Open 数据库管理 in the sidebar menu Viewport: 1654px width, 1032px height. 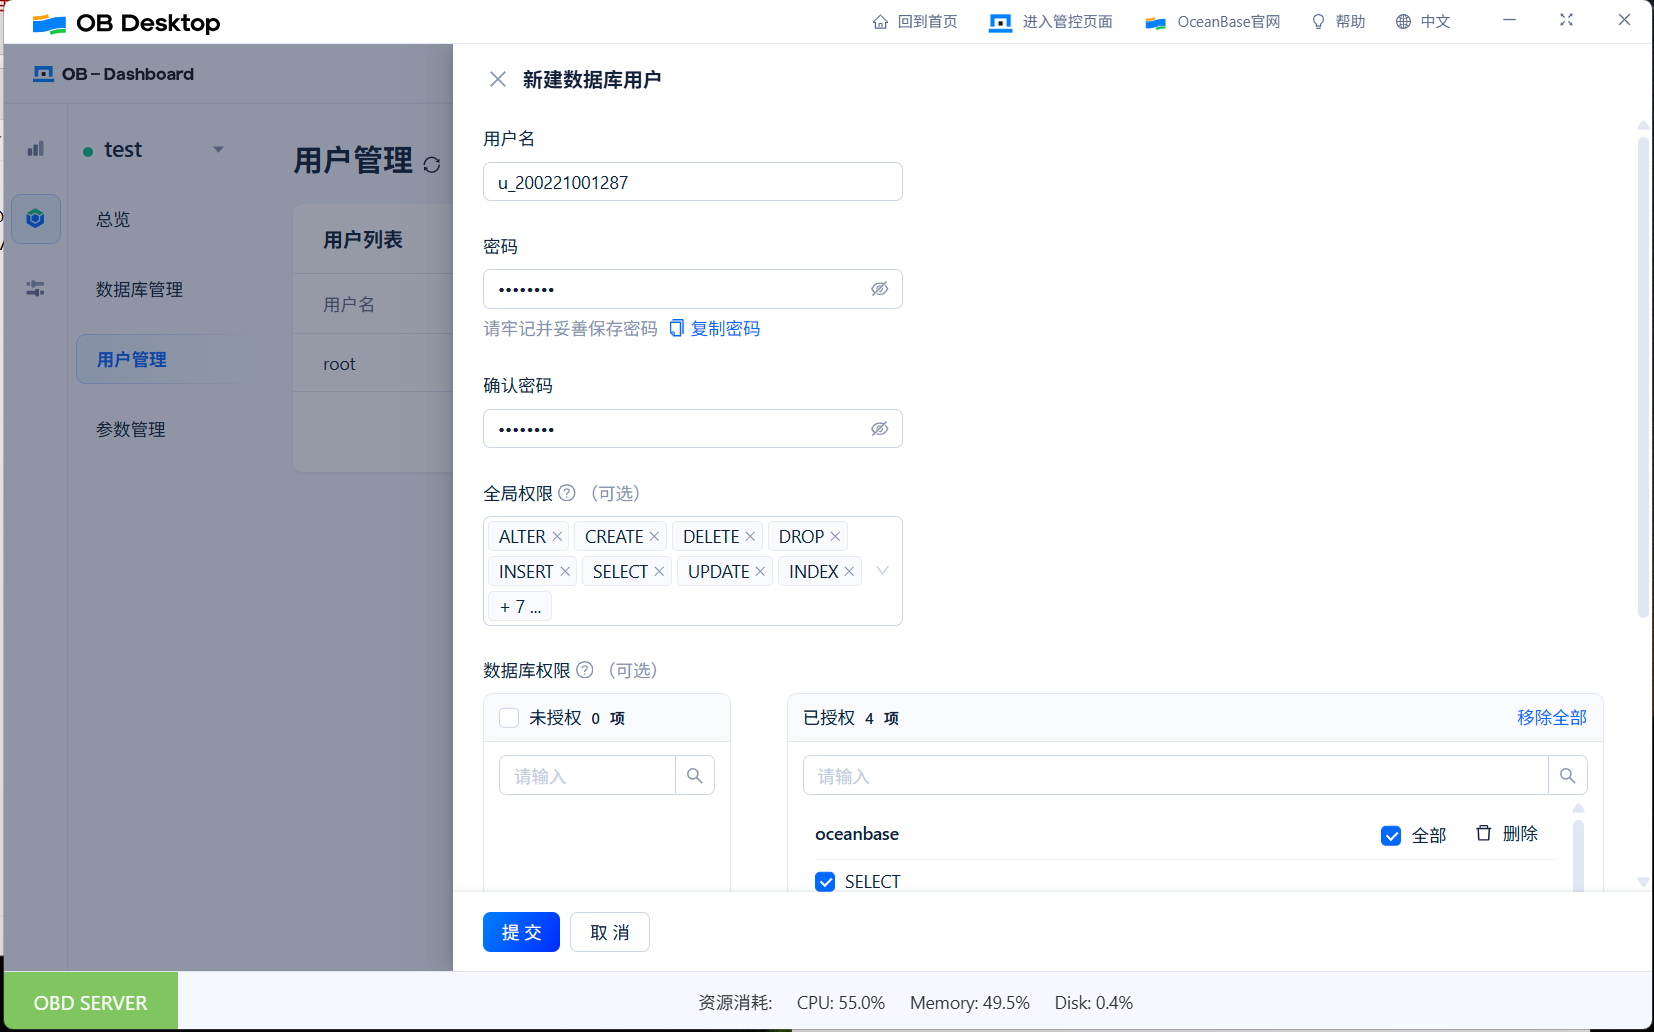[x=138, y=289]
